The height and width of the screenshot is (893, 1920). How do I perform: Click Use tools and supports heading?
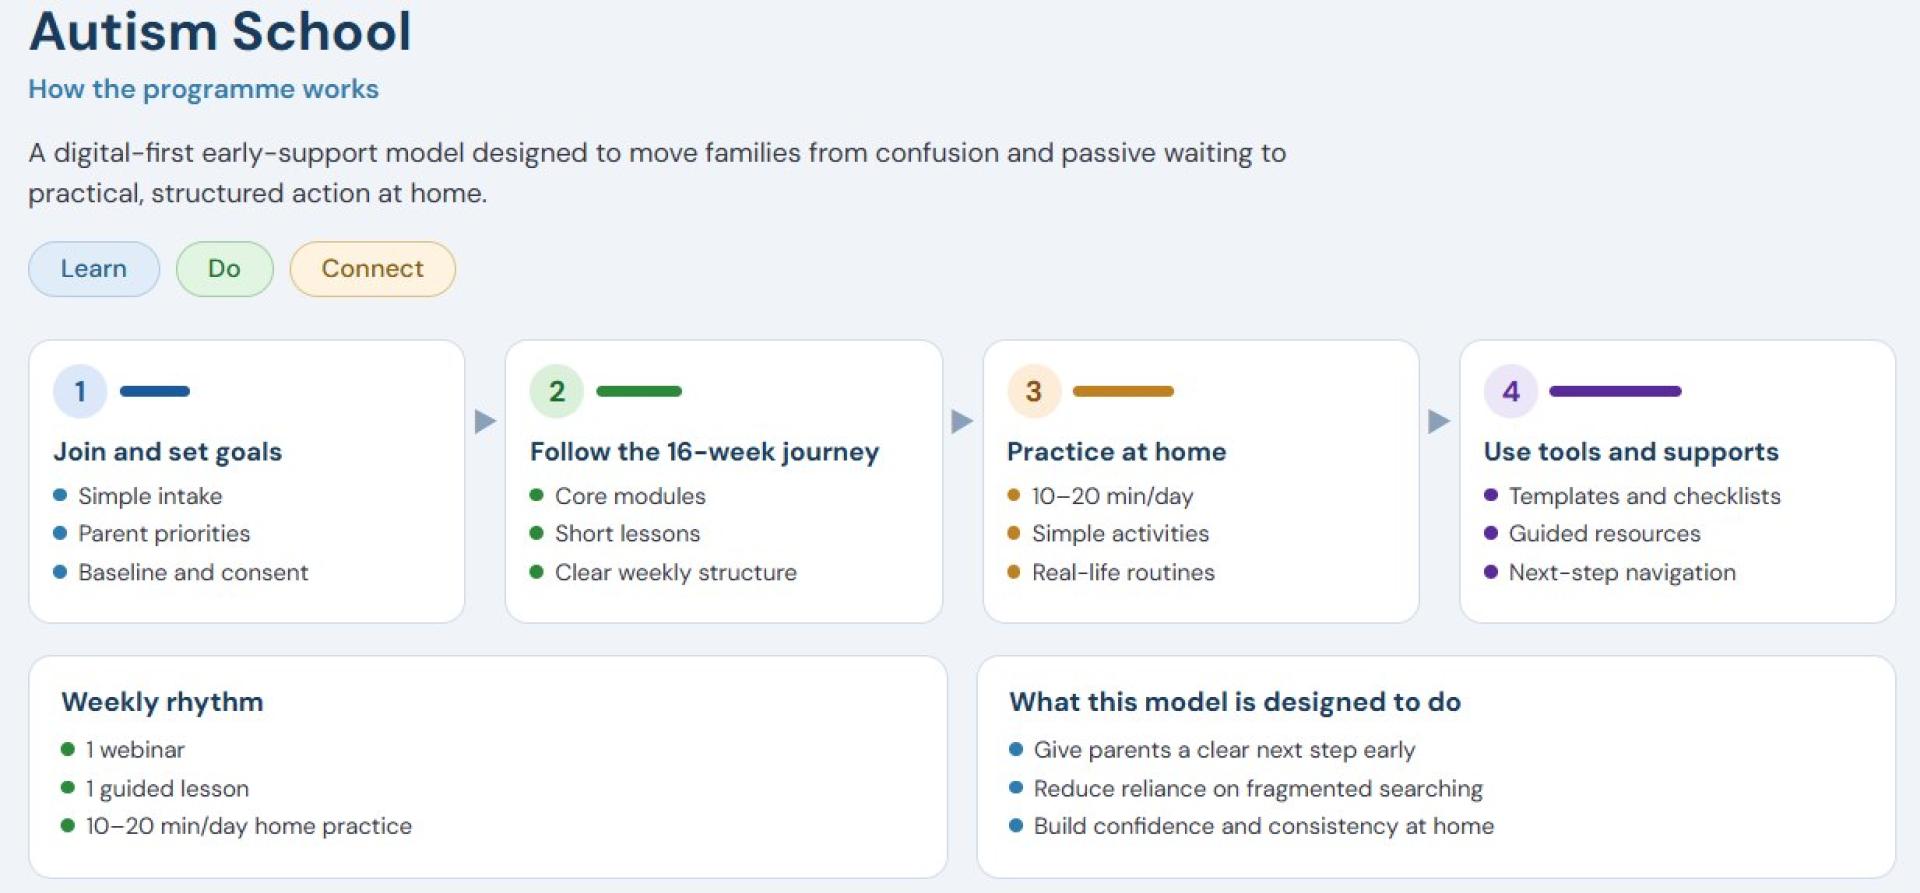coord(1631,452)
